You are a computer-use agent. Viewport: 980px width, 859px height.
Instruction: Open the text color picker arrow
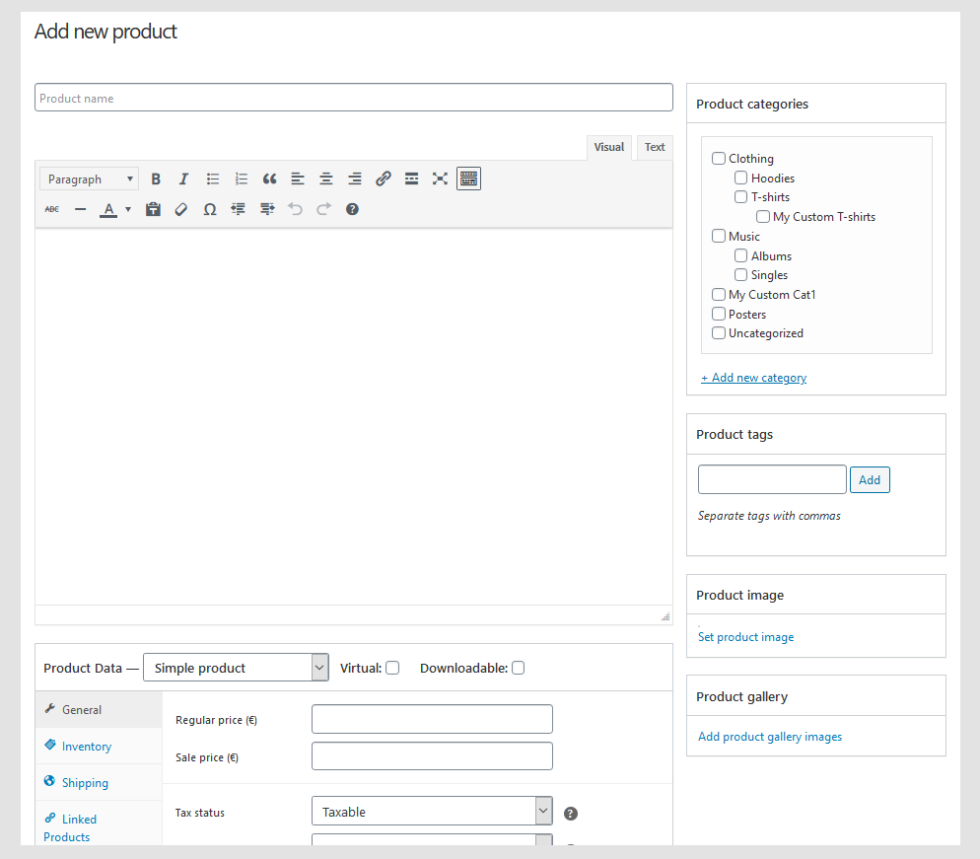coord(128,209)
